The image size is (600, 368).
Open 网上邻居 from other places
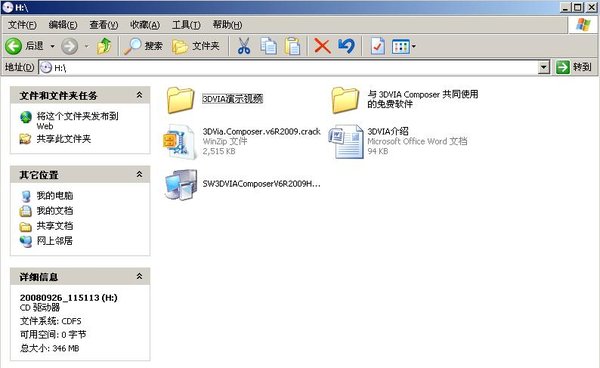[x=55, y=241]
